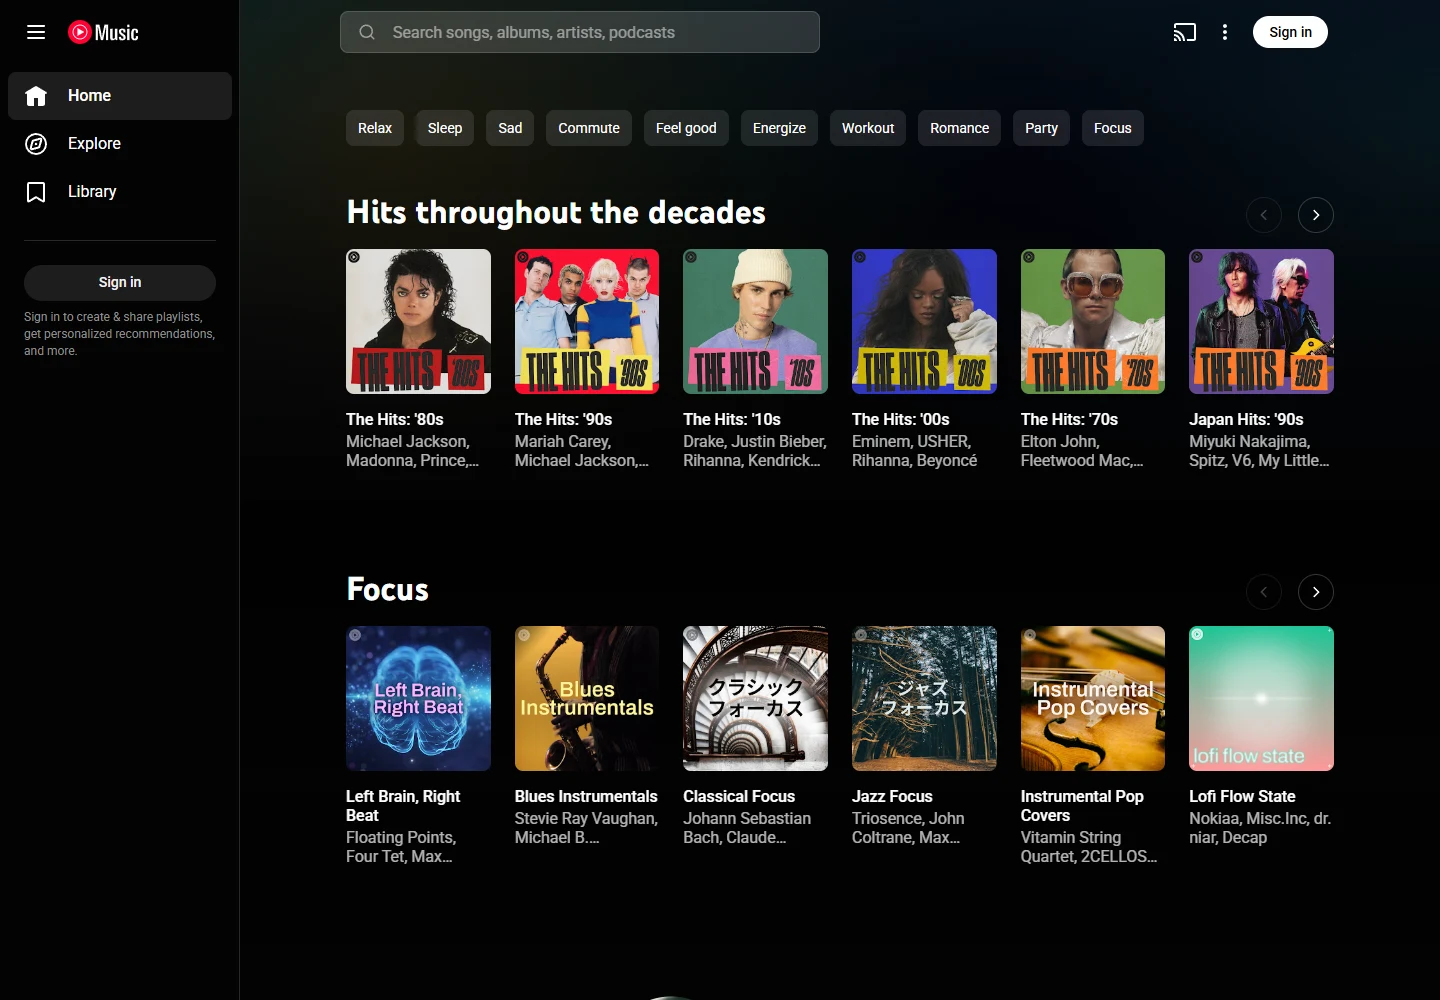Click the sidebar Sign in button

[x=120, y=282]
